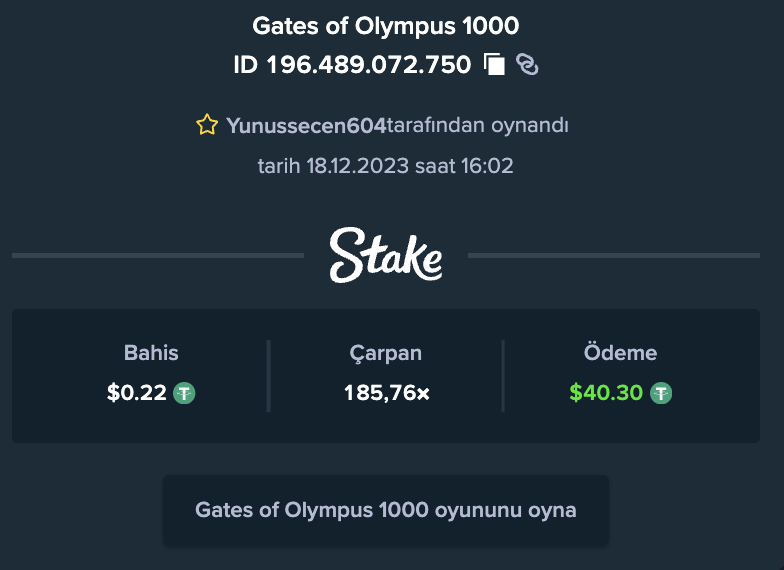Viewport: 784px width, 570px height.
Task: Click the green $40.30 payout amount
Action: [606, 393]
